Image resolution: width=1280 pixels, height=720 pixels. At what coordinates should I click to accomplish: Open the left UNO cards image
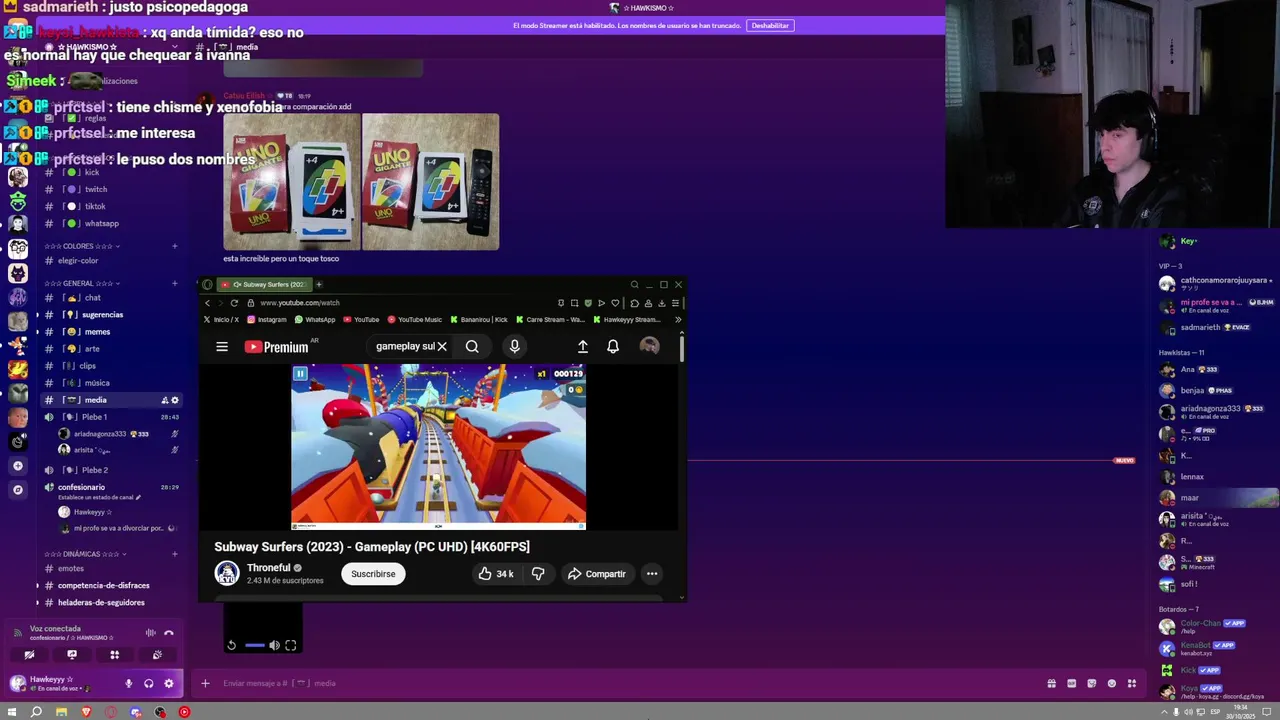tap(291, 181)
